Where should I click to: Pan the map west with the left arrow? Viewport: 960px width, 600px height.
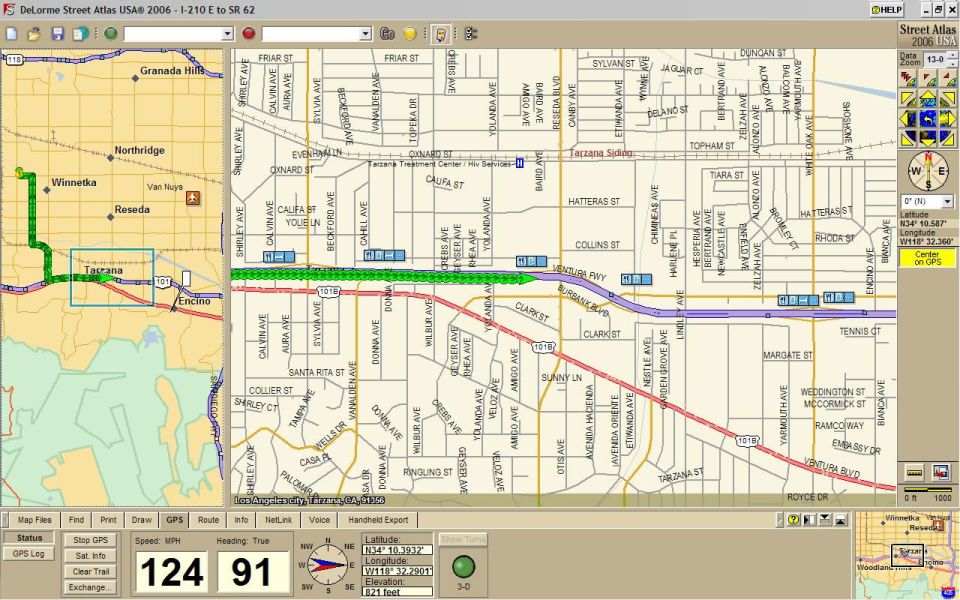[x=908, y=118]
